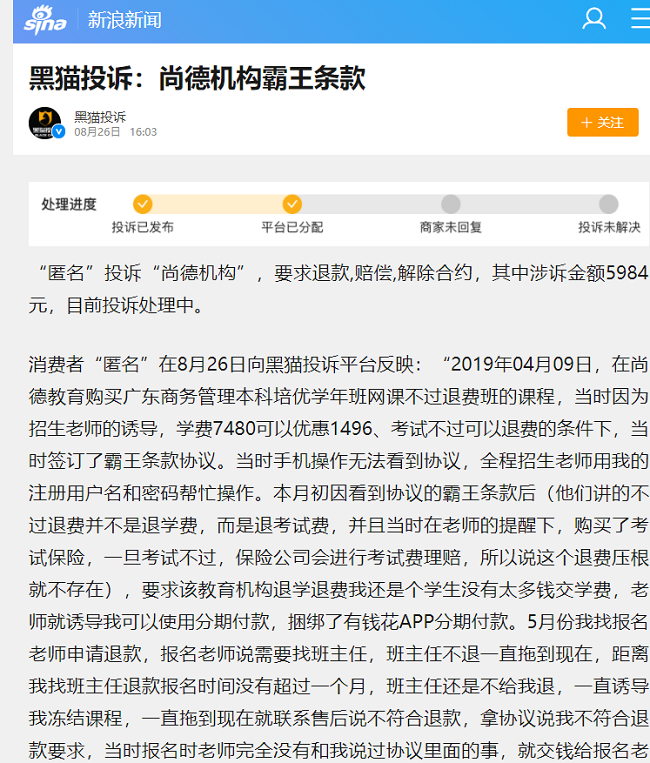The height and width of the screenshot is (763, 650).
Task: Open the 新浪新闻 home link
Action: pos(125,20)
